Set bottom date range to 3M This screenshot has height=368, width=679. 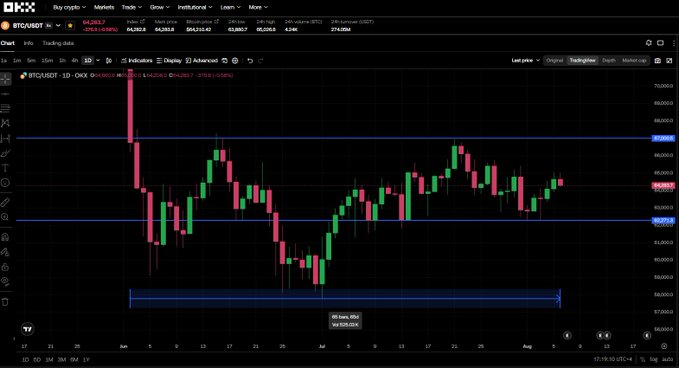pos(61,360)
